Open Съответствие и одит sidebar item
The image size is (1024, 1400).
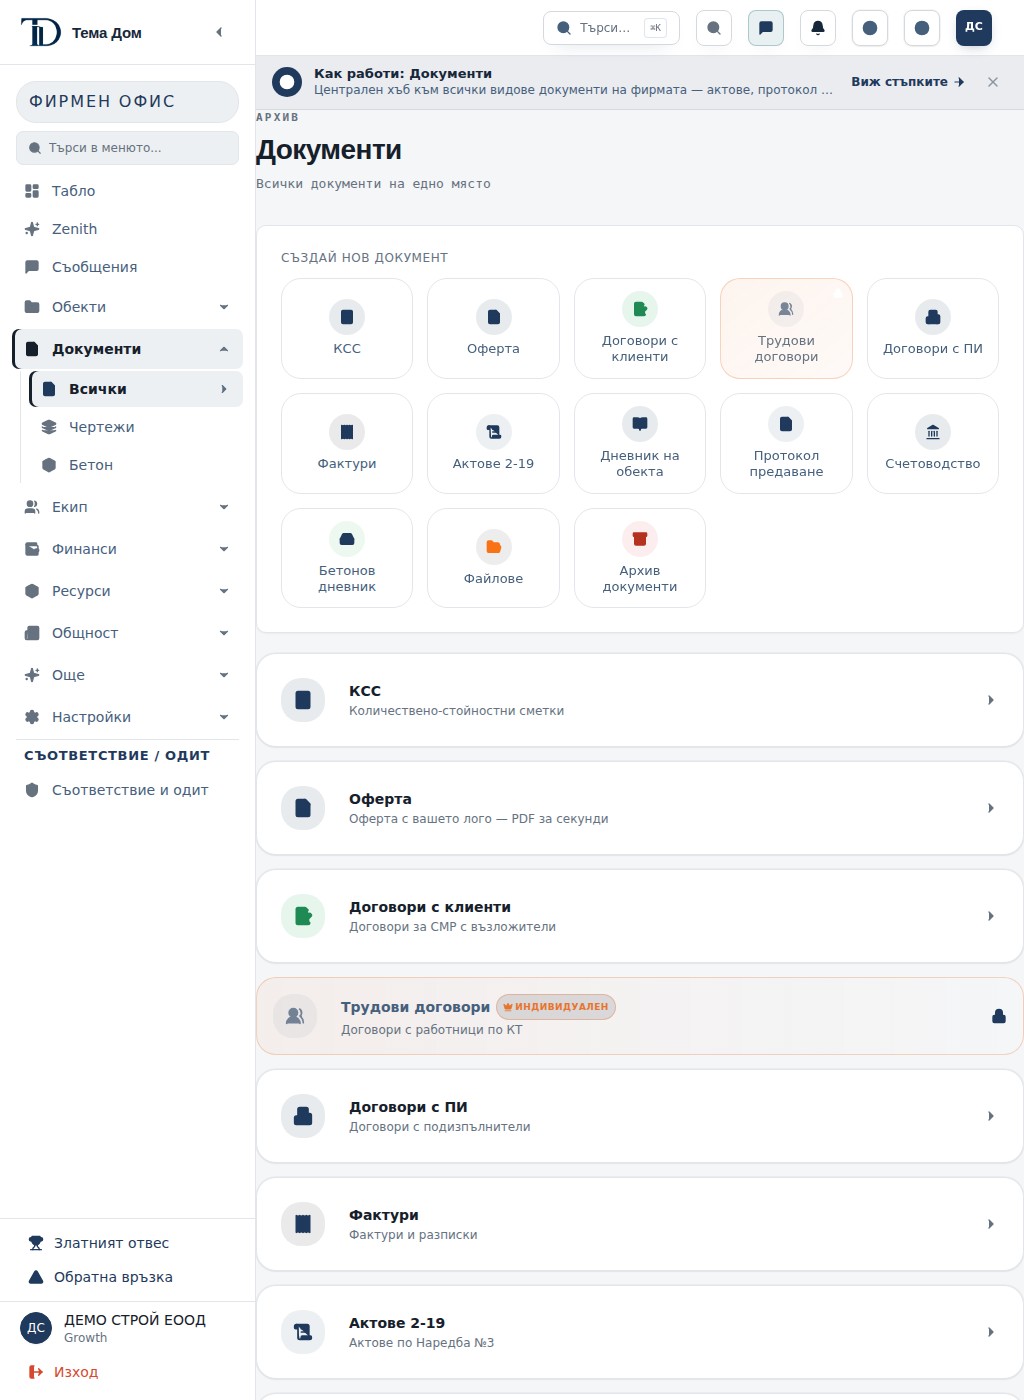pos(127,790)
